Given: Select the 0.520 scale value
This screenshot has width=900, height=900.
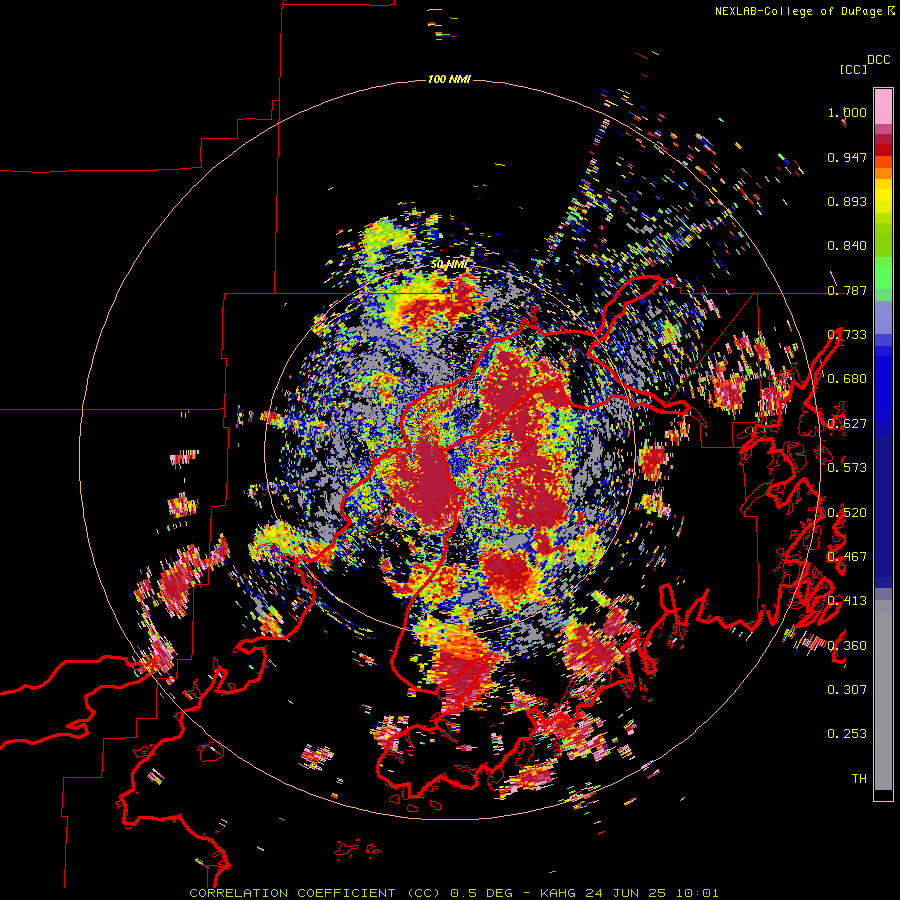Looking at the screenshot, I should click(847, 513).
